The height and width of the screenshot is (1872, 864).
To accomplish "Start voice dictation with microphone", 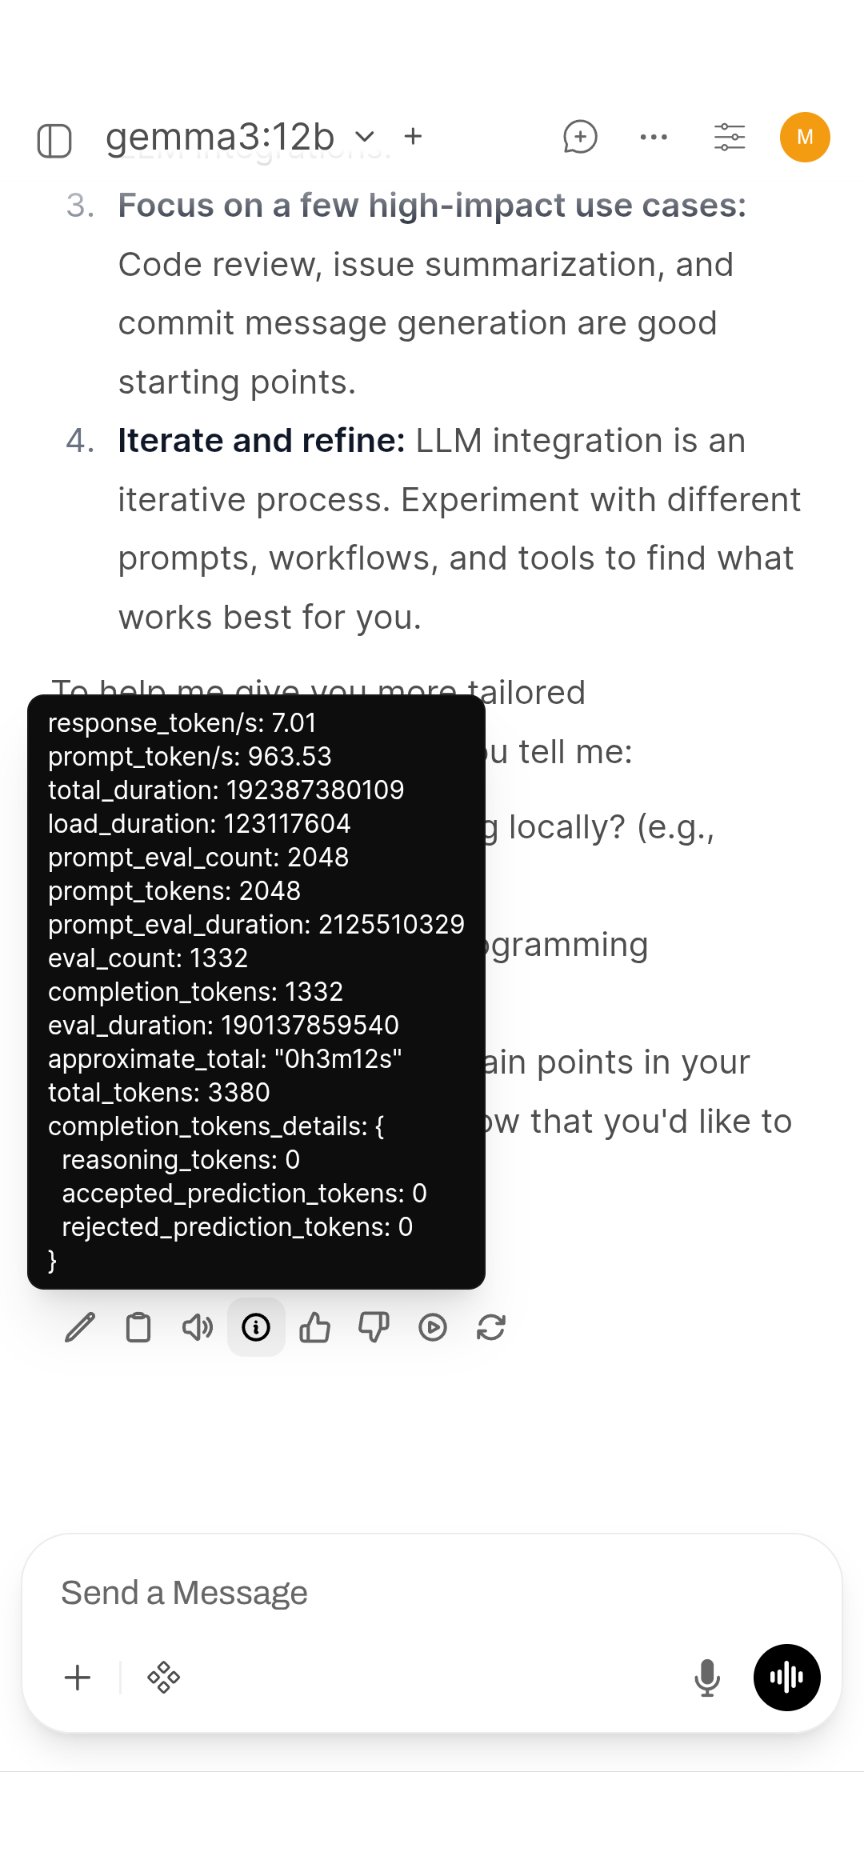I will 707,1677.
